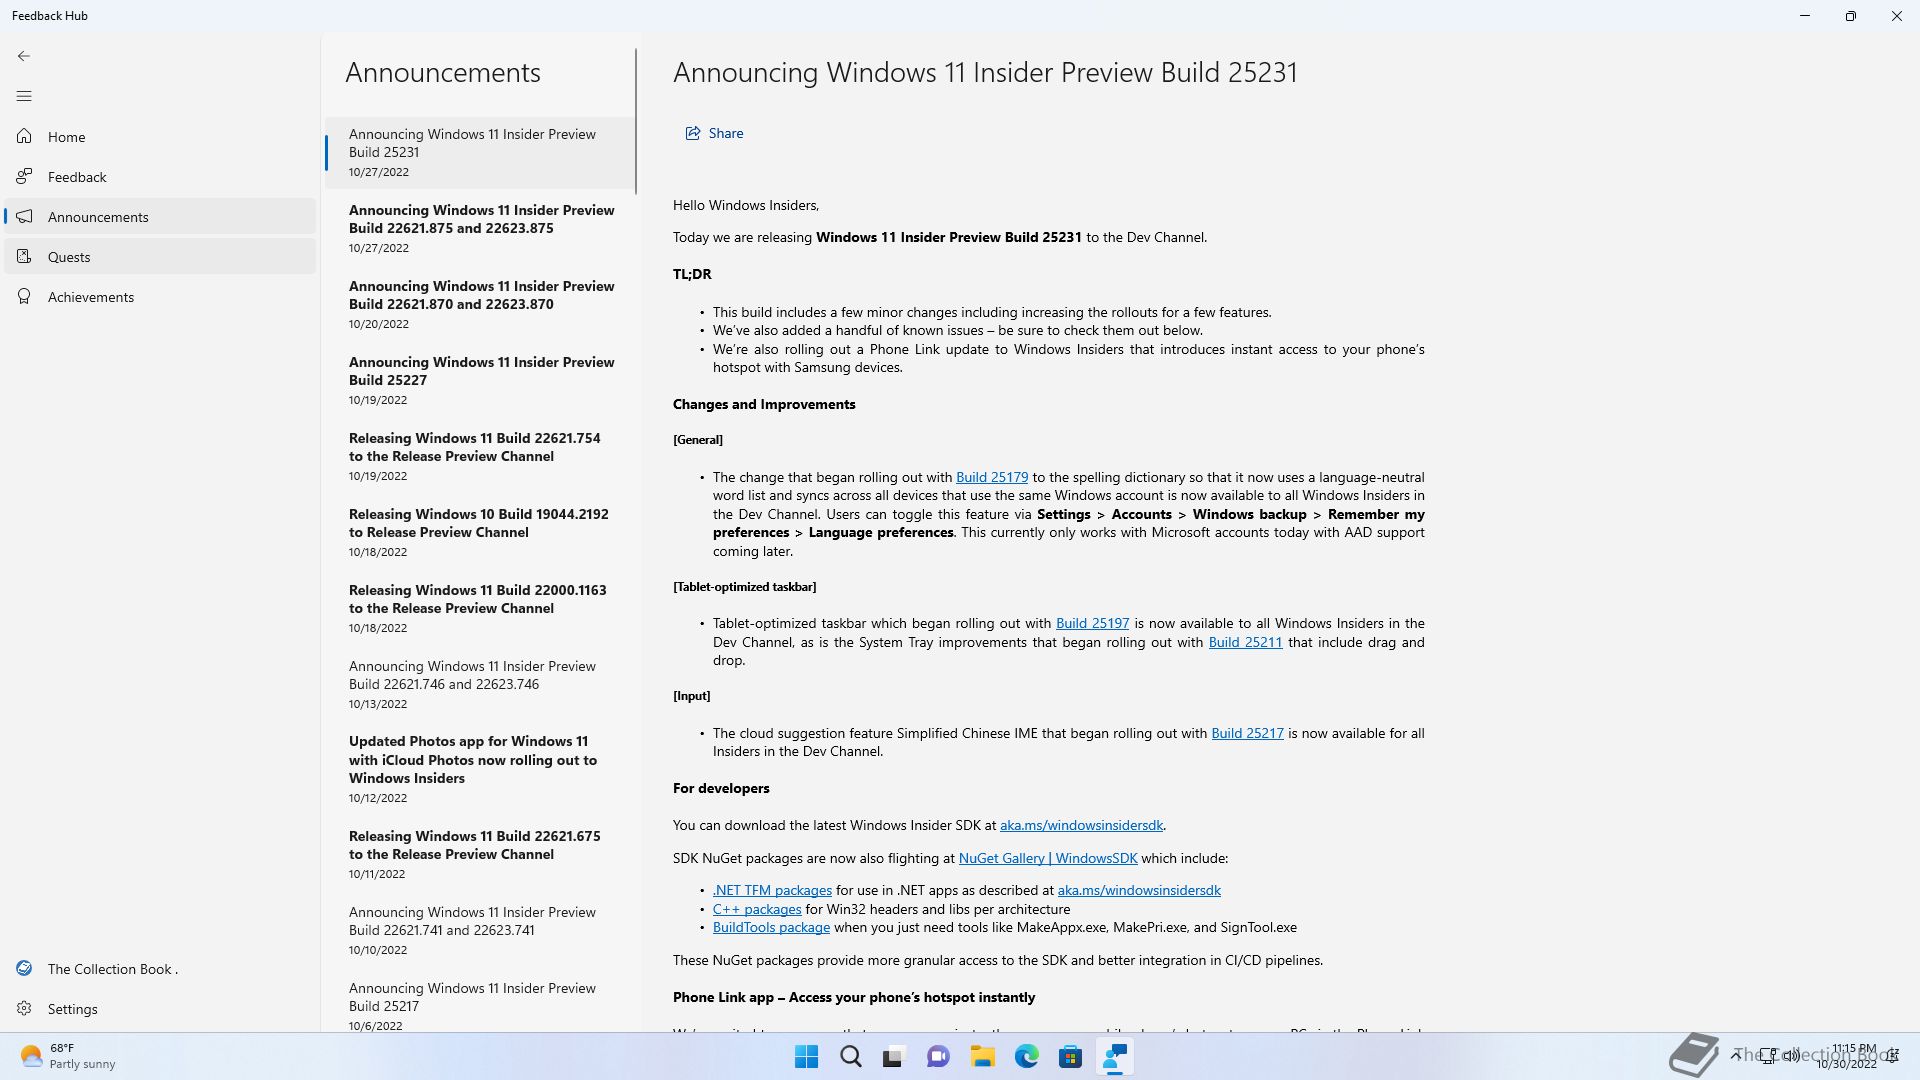The height and width of the screenshot is (1080, 1920).
Task: Open Build 22621.746 and 22623.746 announcement
Action: tap(480, 684)
